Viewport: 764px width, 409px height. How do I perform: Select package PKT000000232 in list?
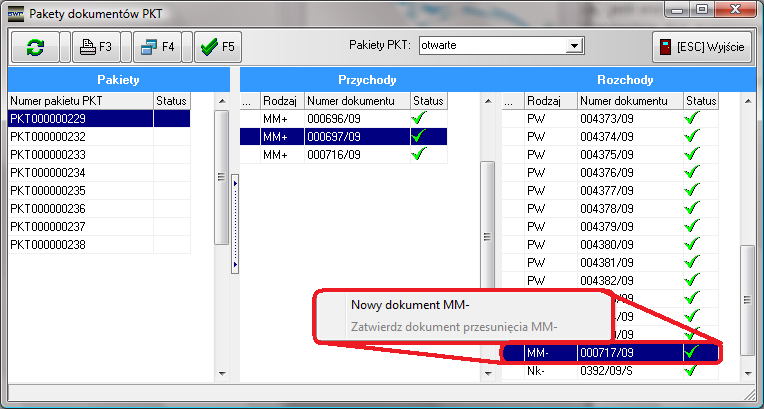(80, 136)
